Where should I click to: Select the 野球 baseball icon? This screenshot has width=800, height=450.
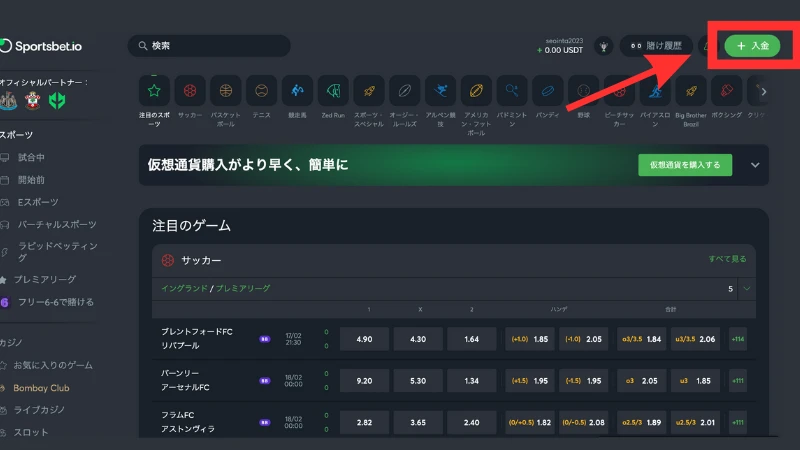pos(583,91)
